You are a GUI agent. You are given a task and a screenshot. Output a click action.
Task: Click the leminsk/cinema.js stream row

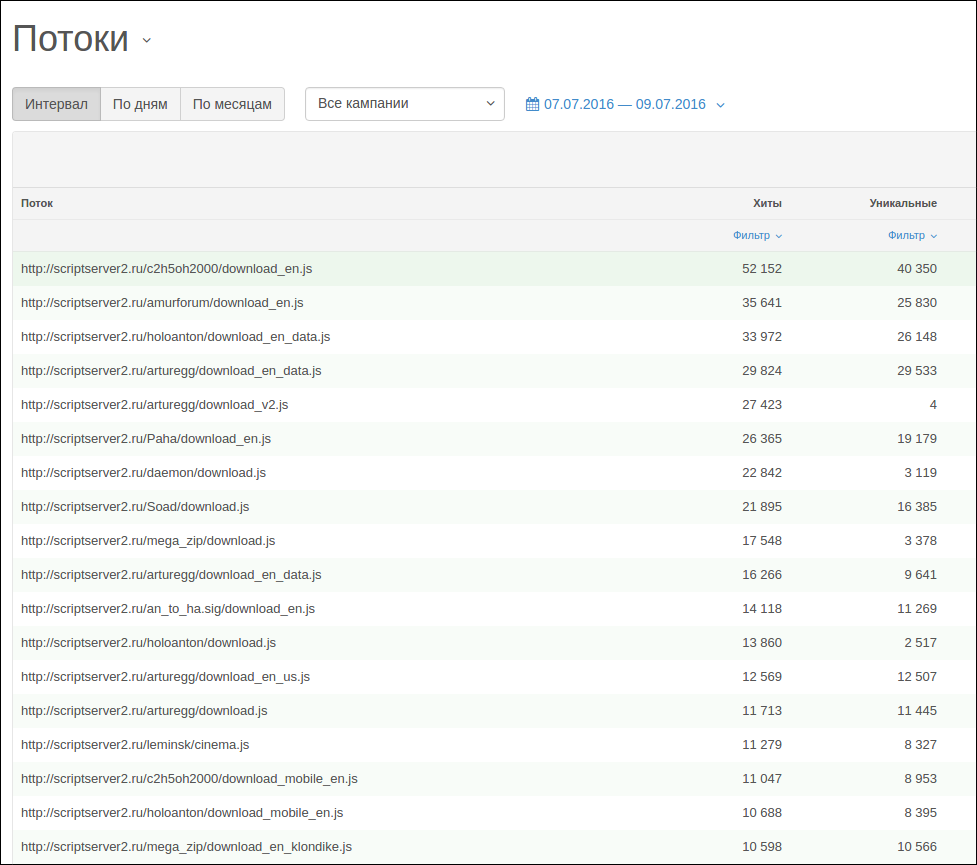click(x=494, y=745)
